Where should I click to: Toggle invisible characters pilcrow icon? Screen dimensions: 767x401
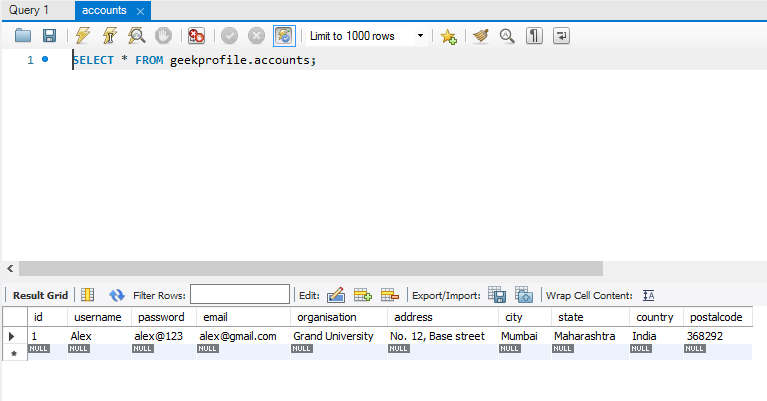pos(534,36)
